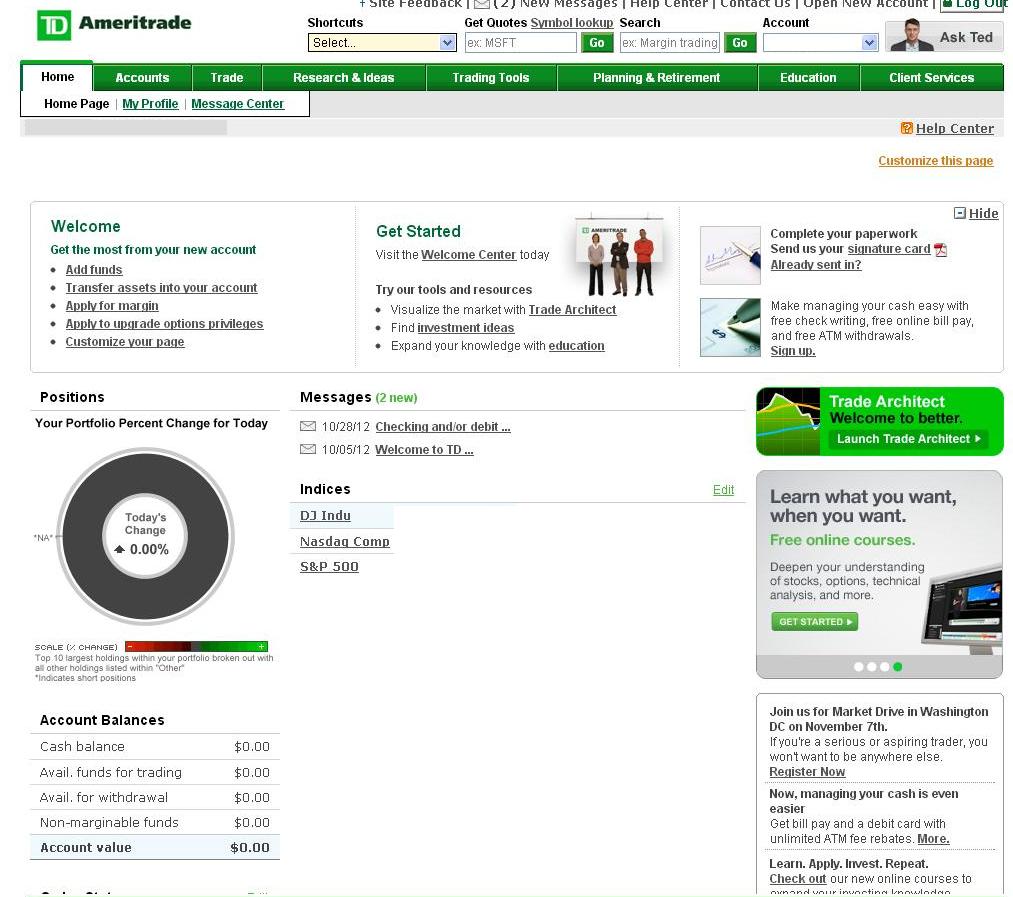Open the Planning & Retirement tab
Viewport: 1013px width, 897px height.
(656, 78)
